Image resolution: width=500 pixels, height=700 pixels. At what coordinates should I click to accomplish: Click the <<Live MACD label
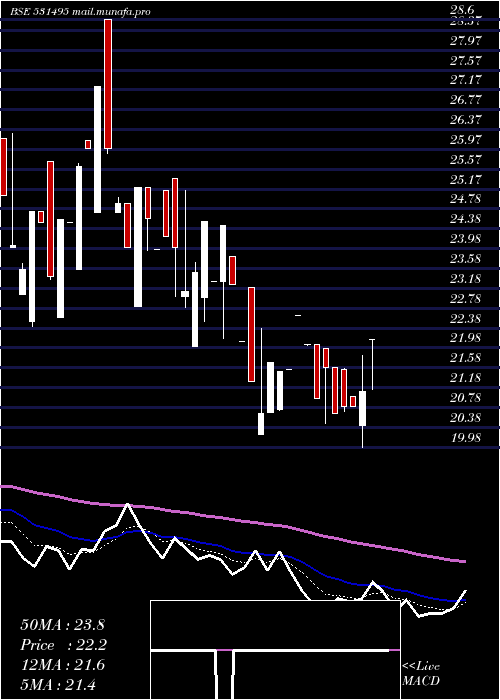pyautogui.click(x=421, y=674)
